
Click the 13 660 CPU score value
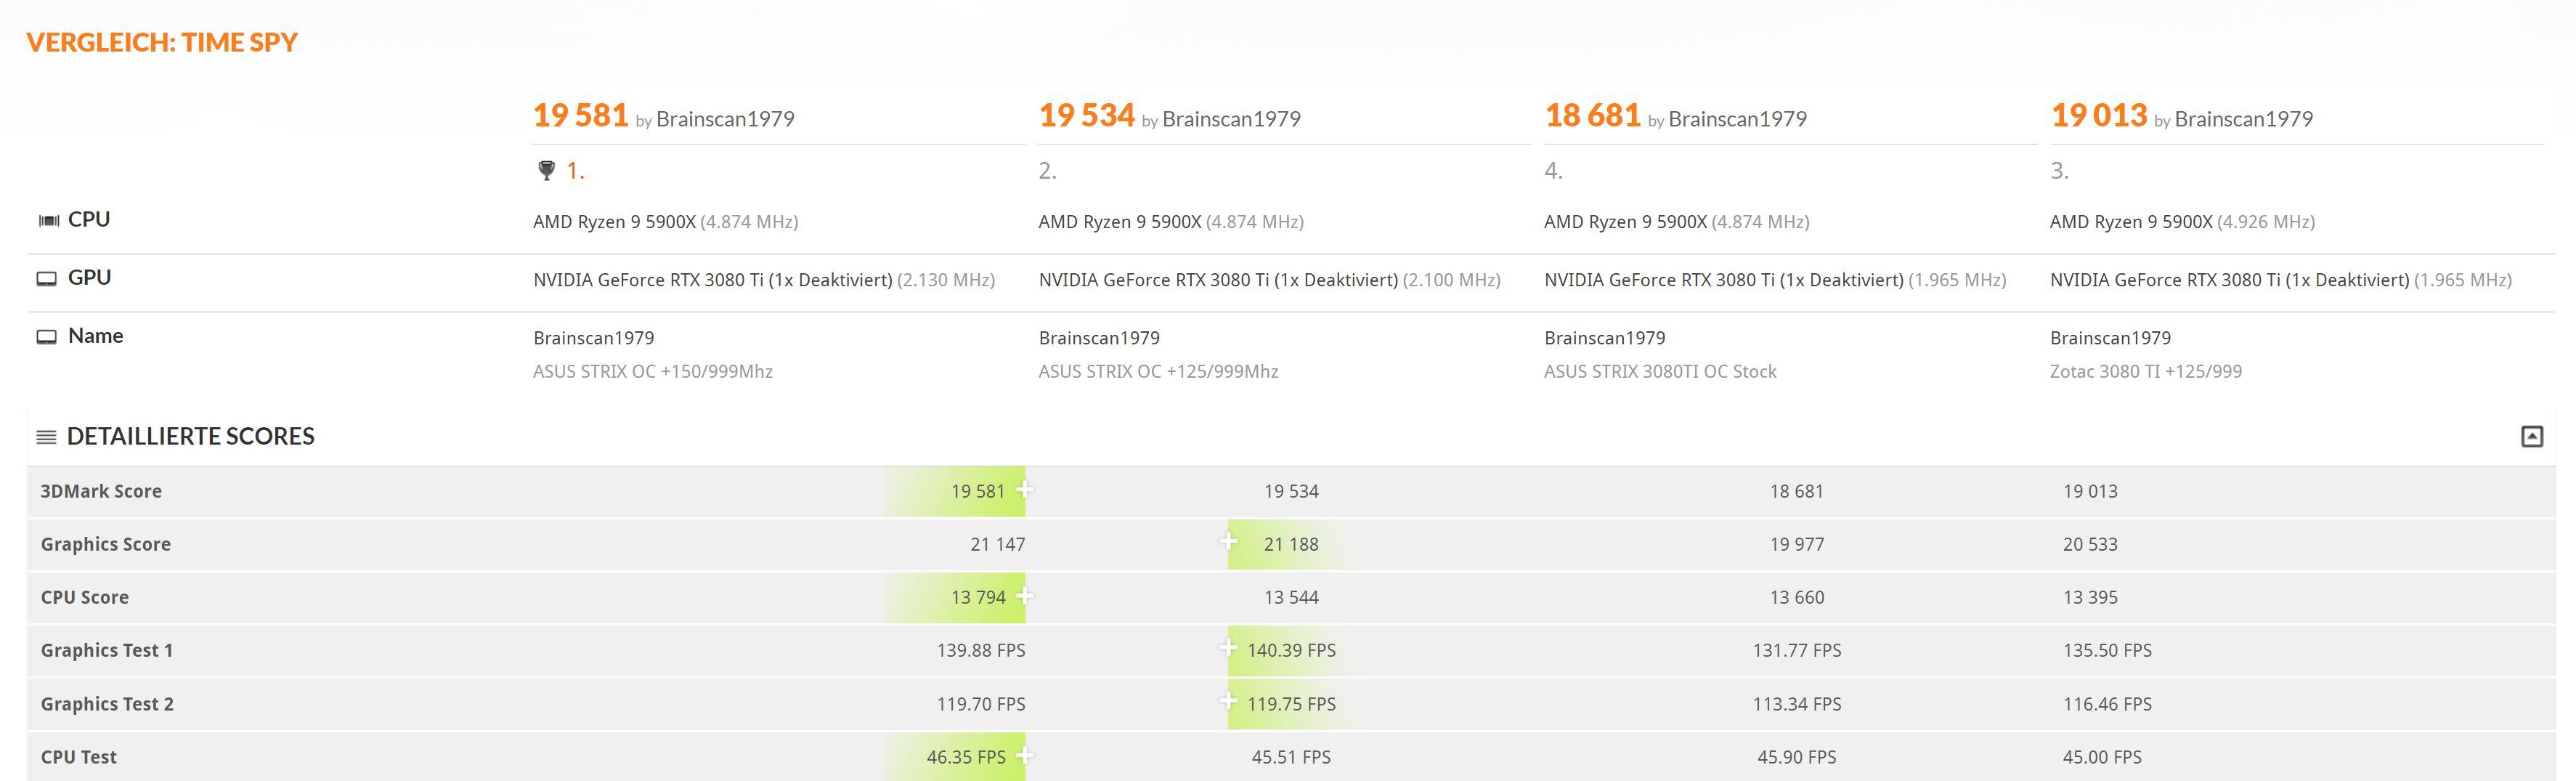click(x=1797, y=597)
